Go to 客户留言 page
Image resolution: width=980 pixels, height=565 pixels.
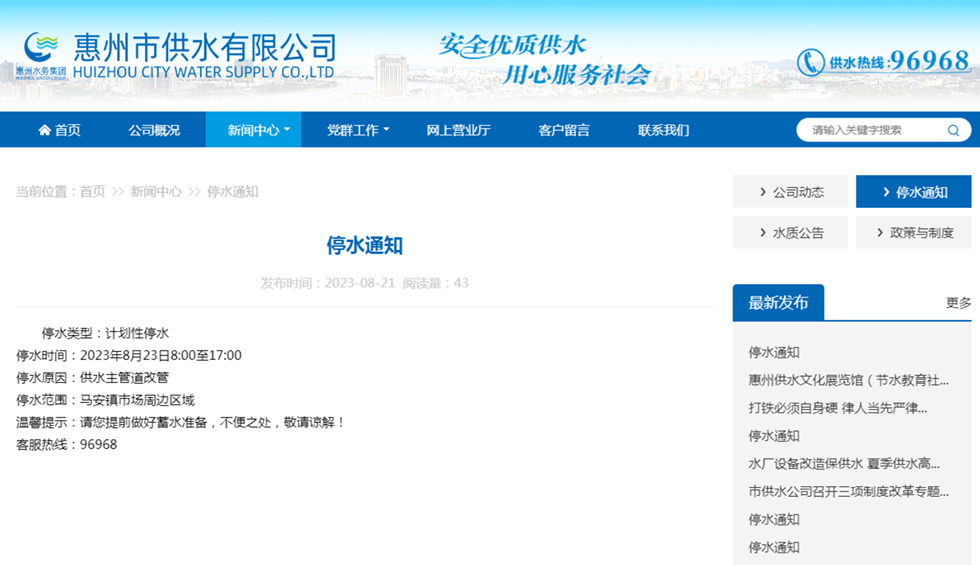564,130
